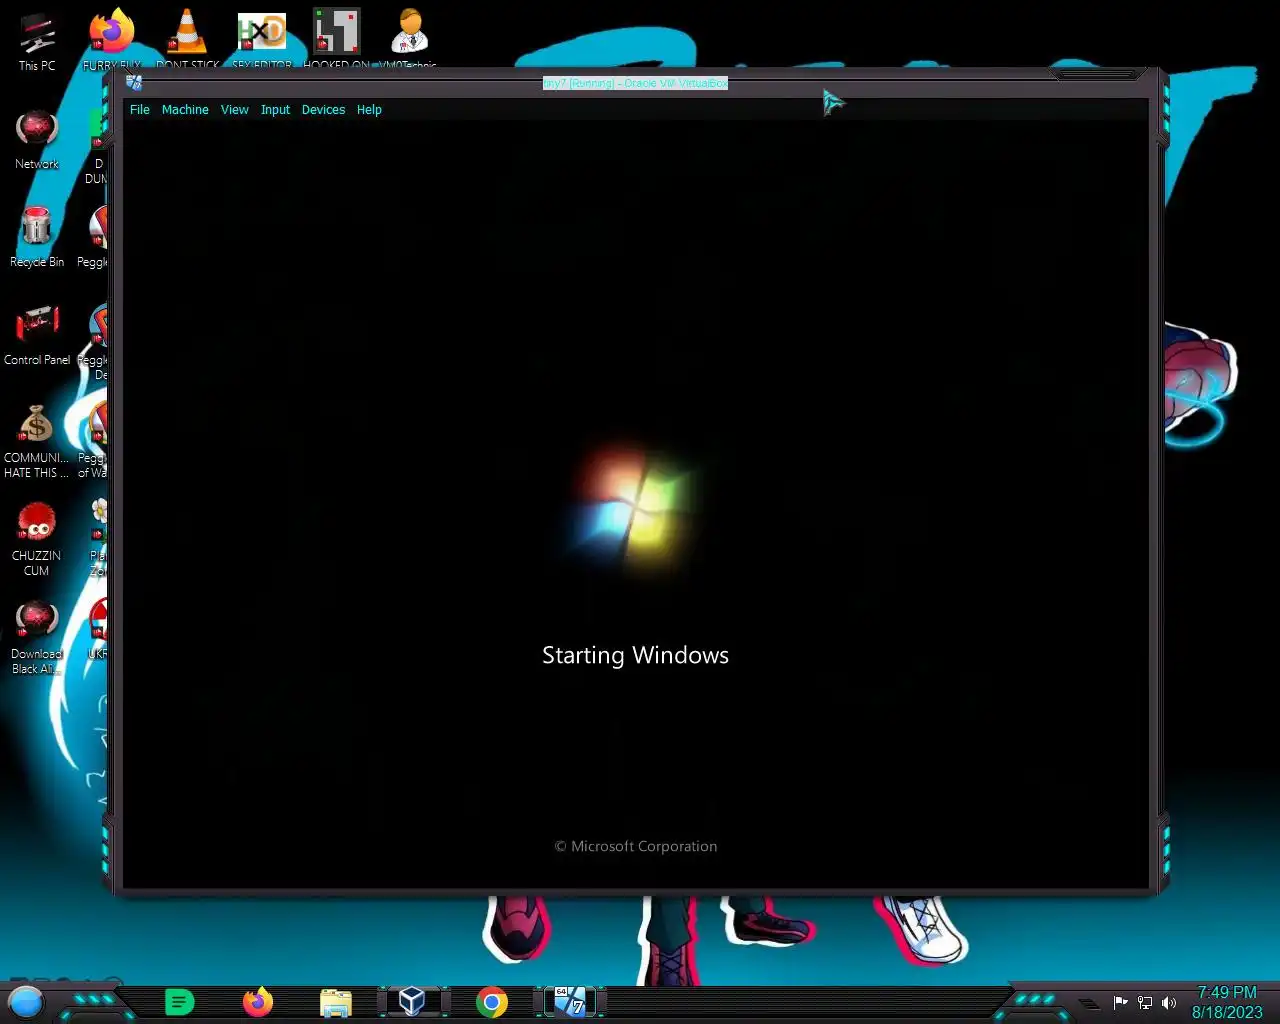Switch to VirtualBox Manager on taskbar
The image size is (1280, 1024).
[x=412, y=1001]
